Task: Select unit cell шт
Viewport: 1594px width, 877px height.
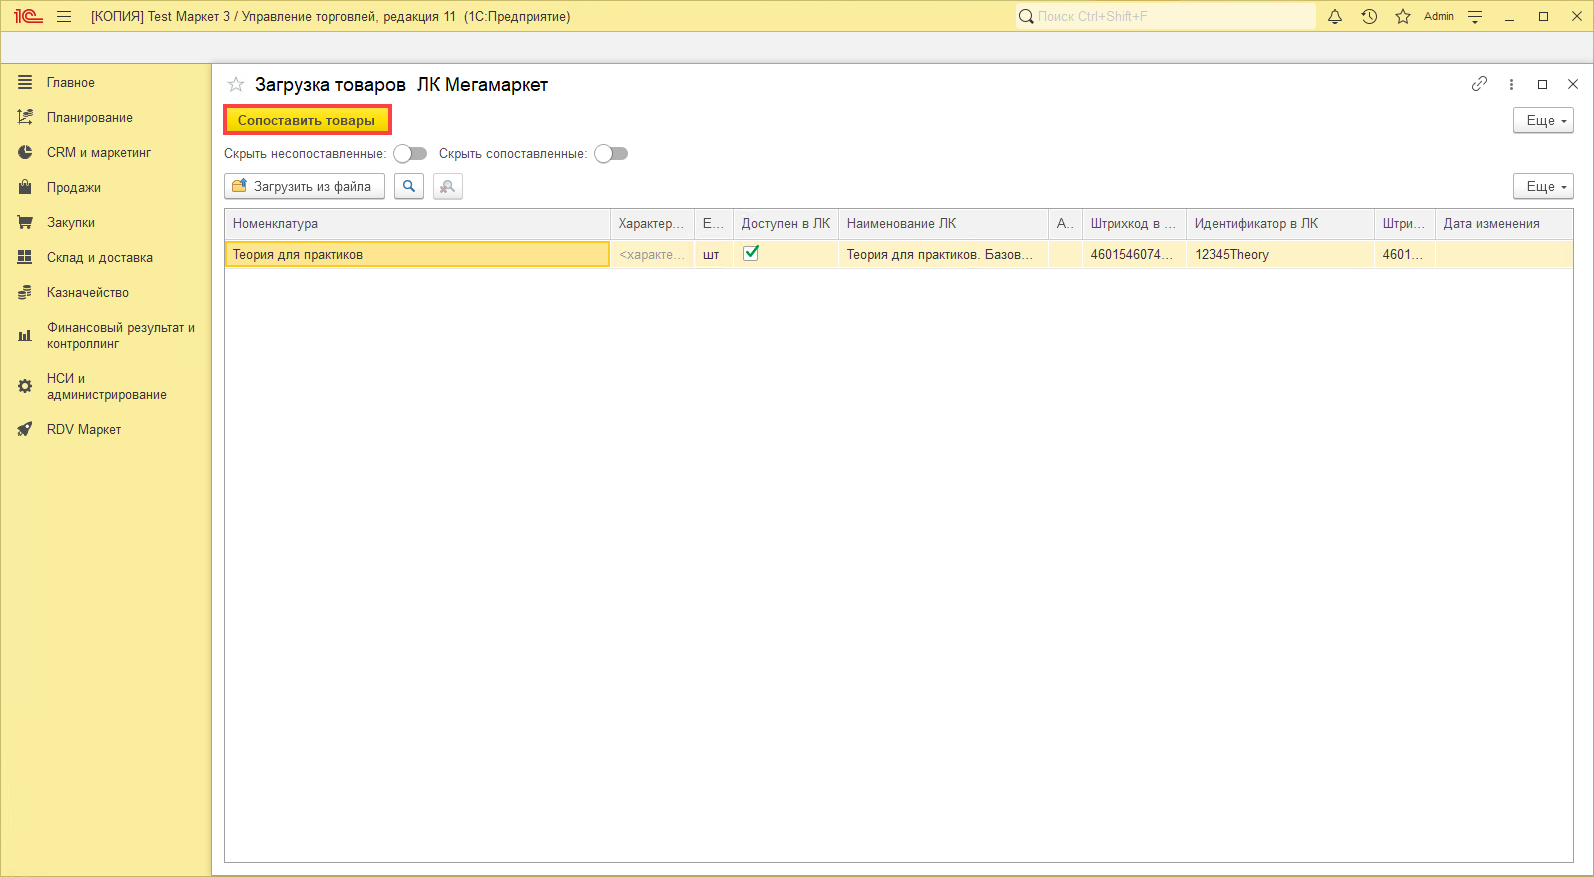Action: 714,254
